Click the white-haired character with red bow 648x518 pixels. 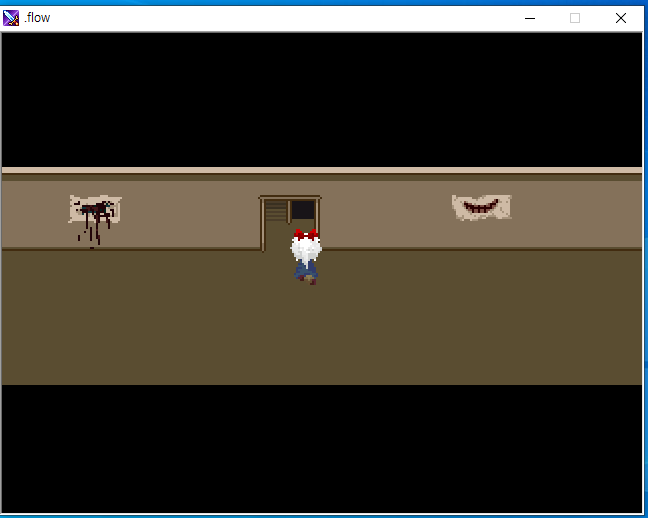click(306, 257)
